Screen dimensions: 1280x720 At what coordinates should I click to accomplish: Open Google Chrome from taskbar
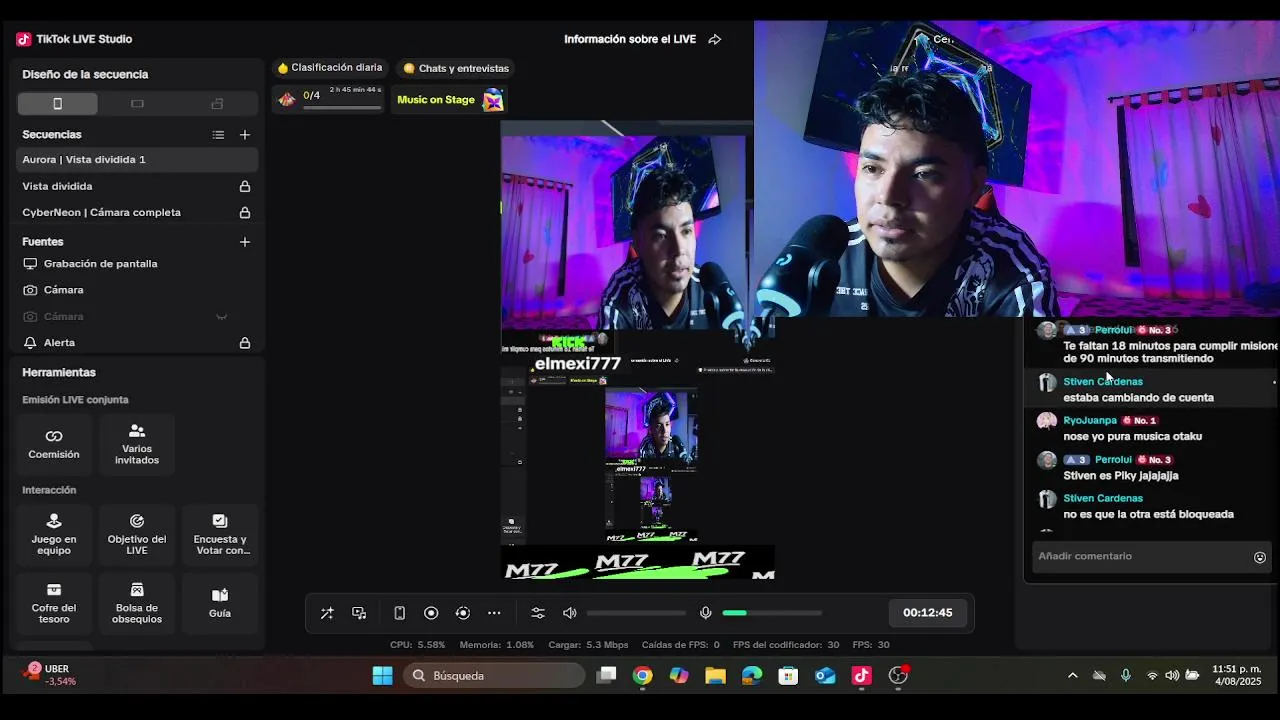pos(642,676)
